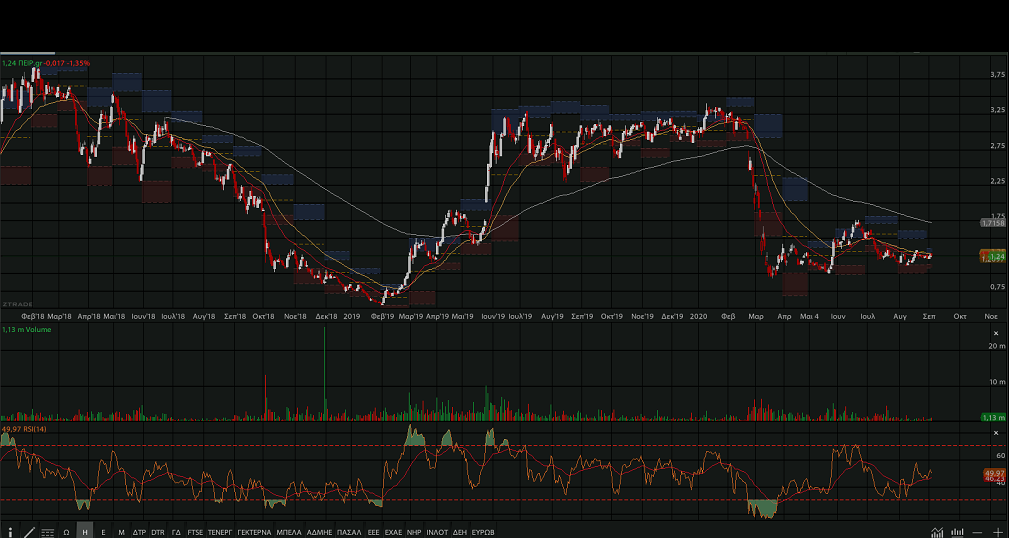
Task: Open the chart indicators icon
Action: 937,532
